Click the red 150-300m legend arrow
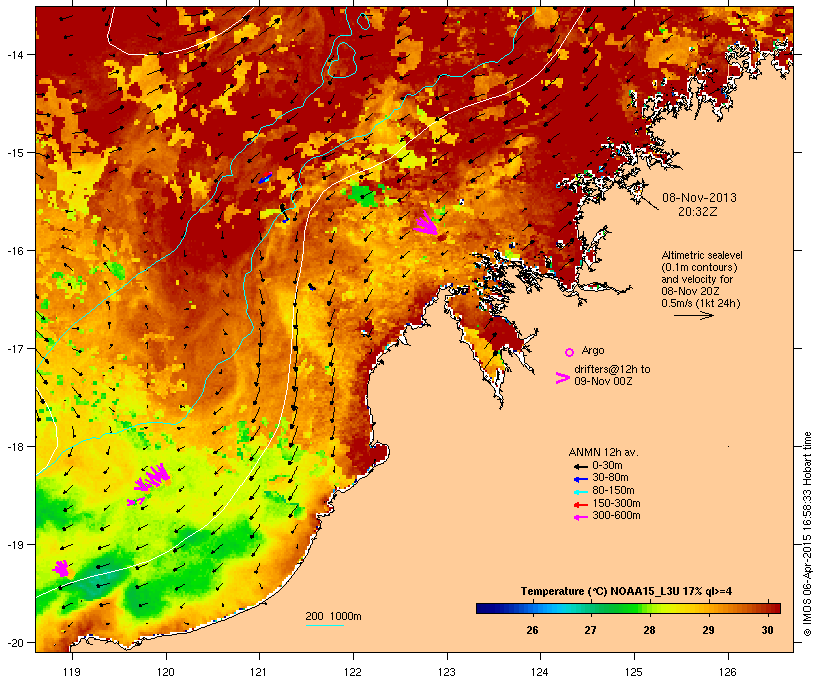Screen dimensions: 820x680 click(x=580, y=505)
